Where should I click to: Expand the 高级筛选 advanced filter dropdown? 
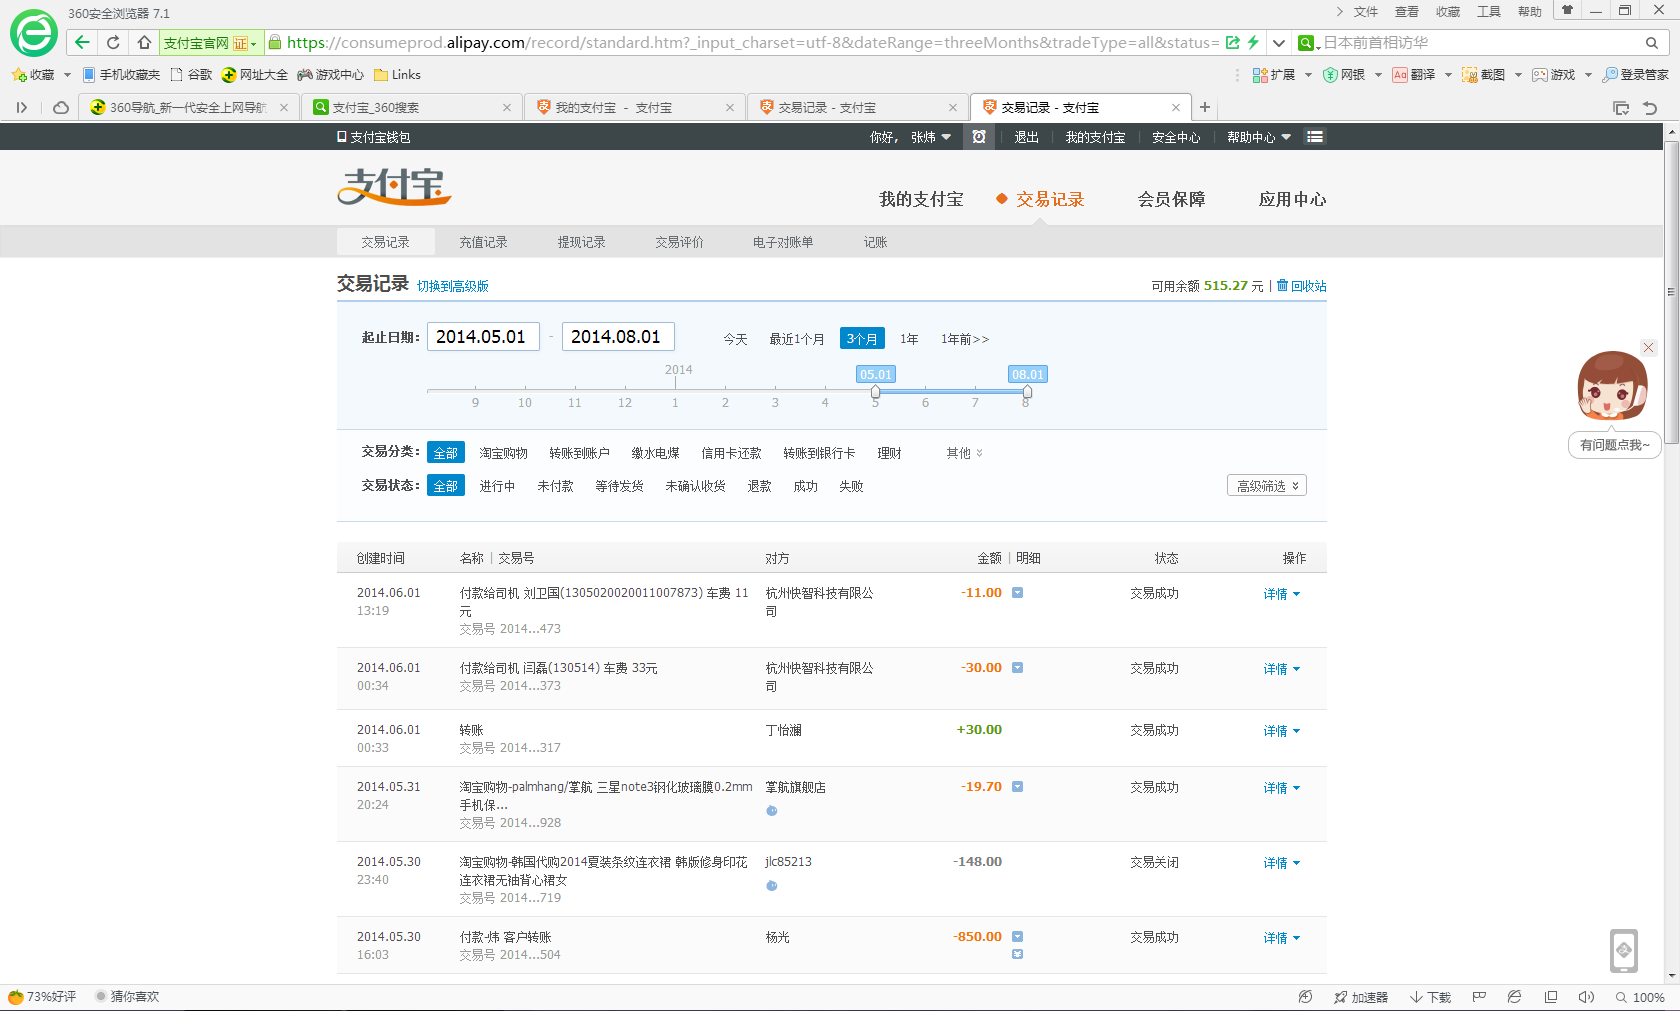point(1266,486)
